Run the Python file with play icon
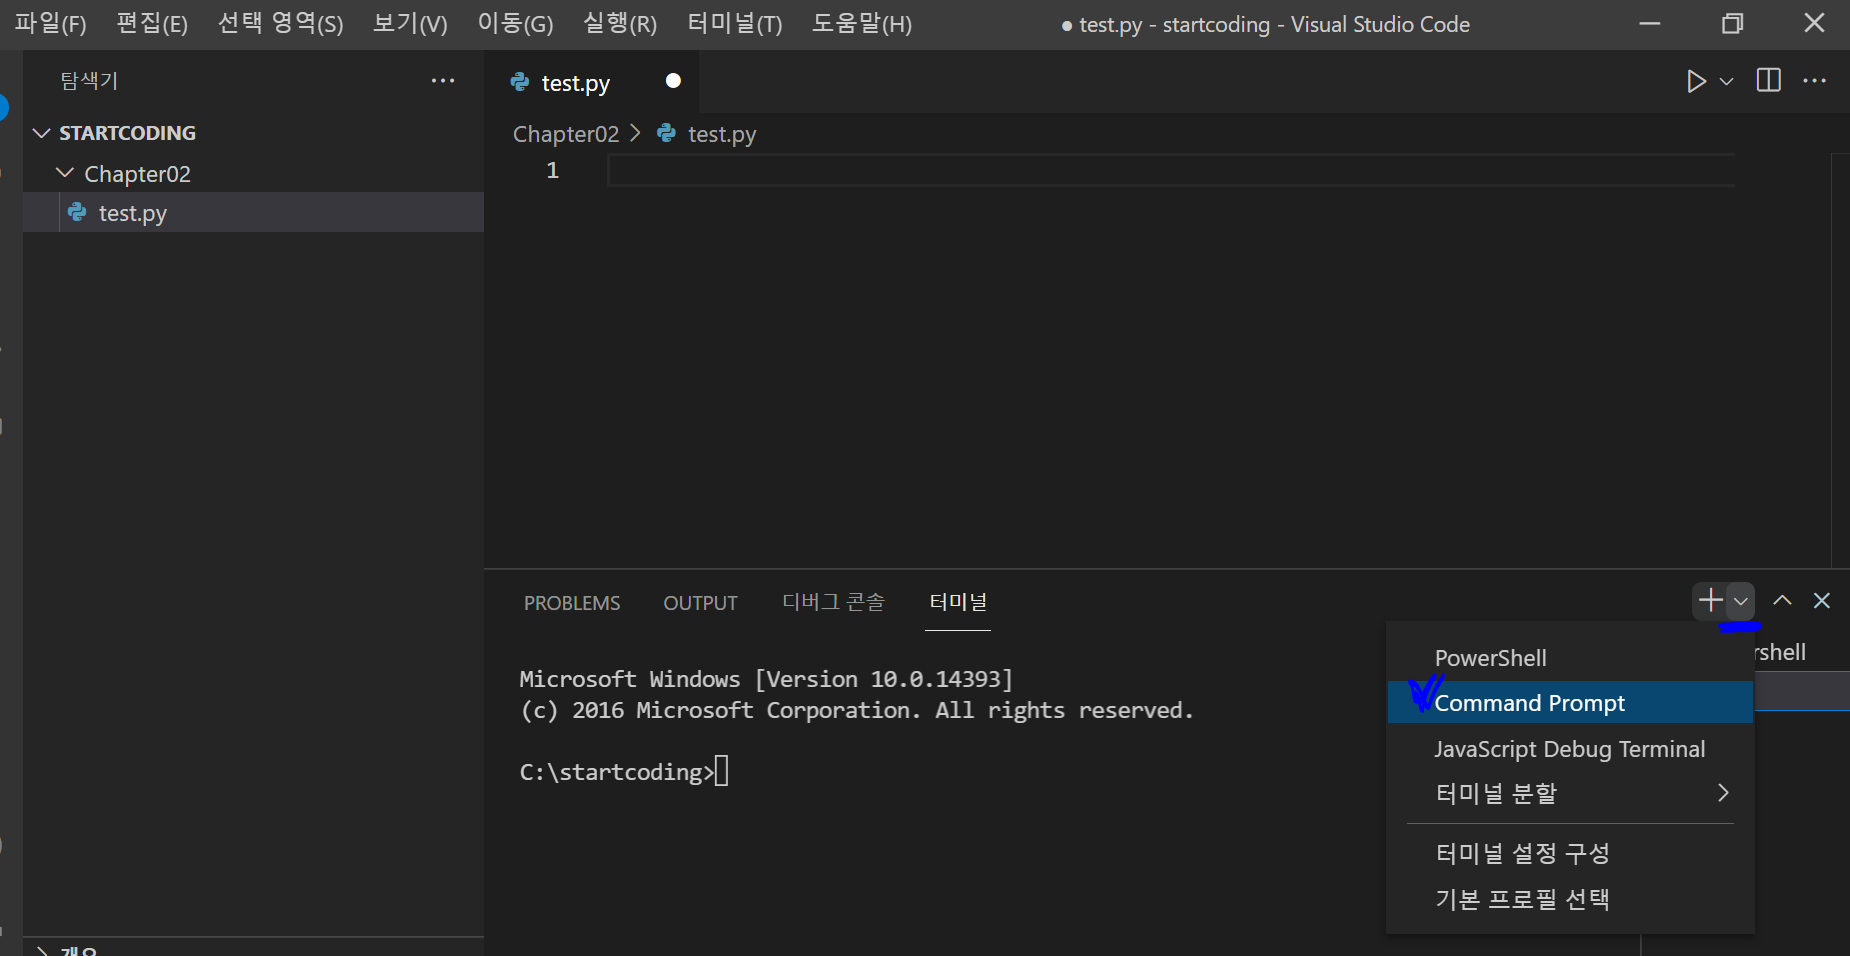The height and width of the screenshot is (956, 1850). [1696, 81]
